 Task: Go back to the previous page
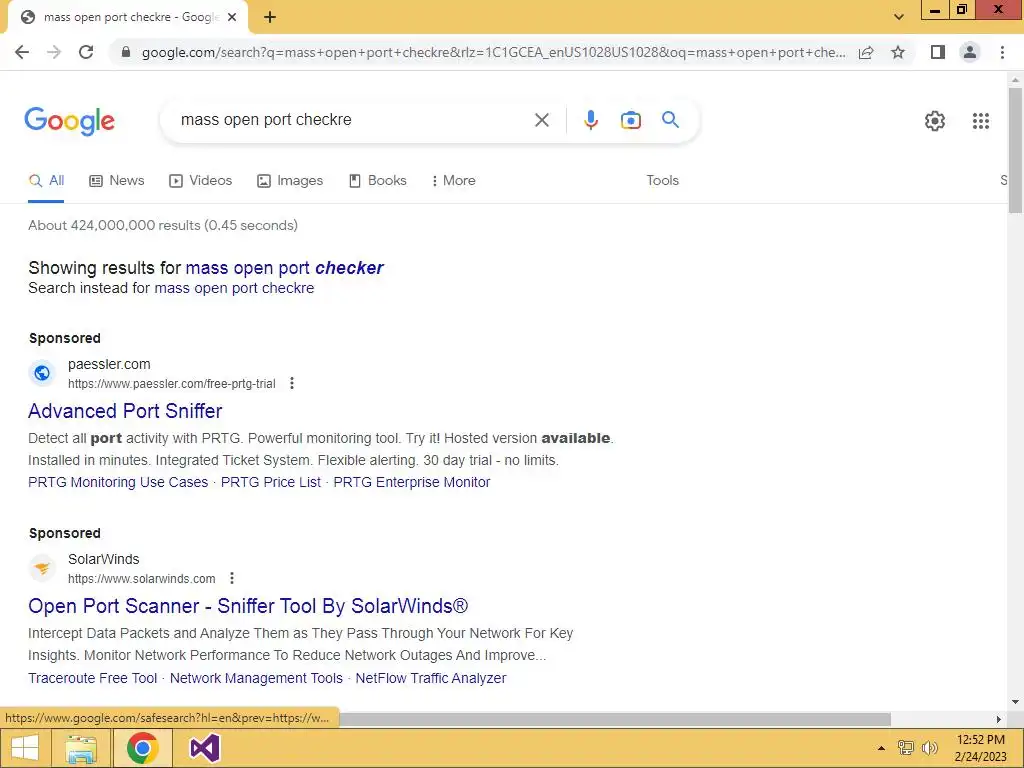coord(22,52)
